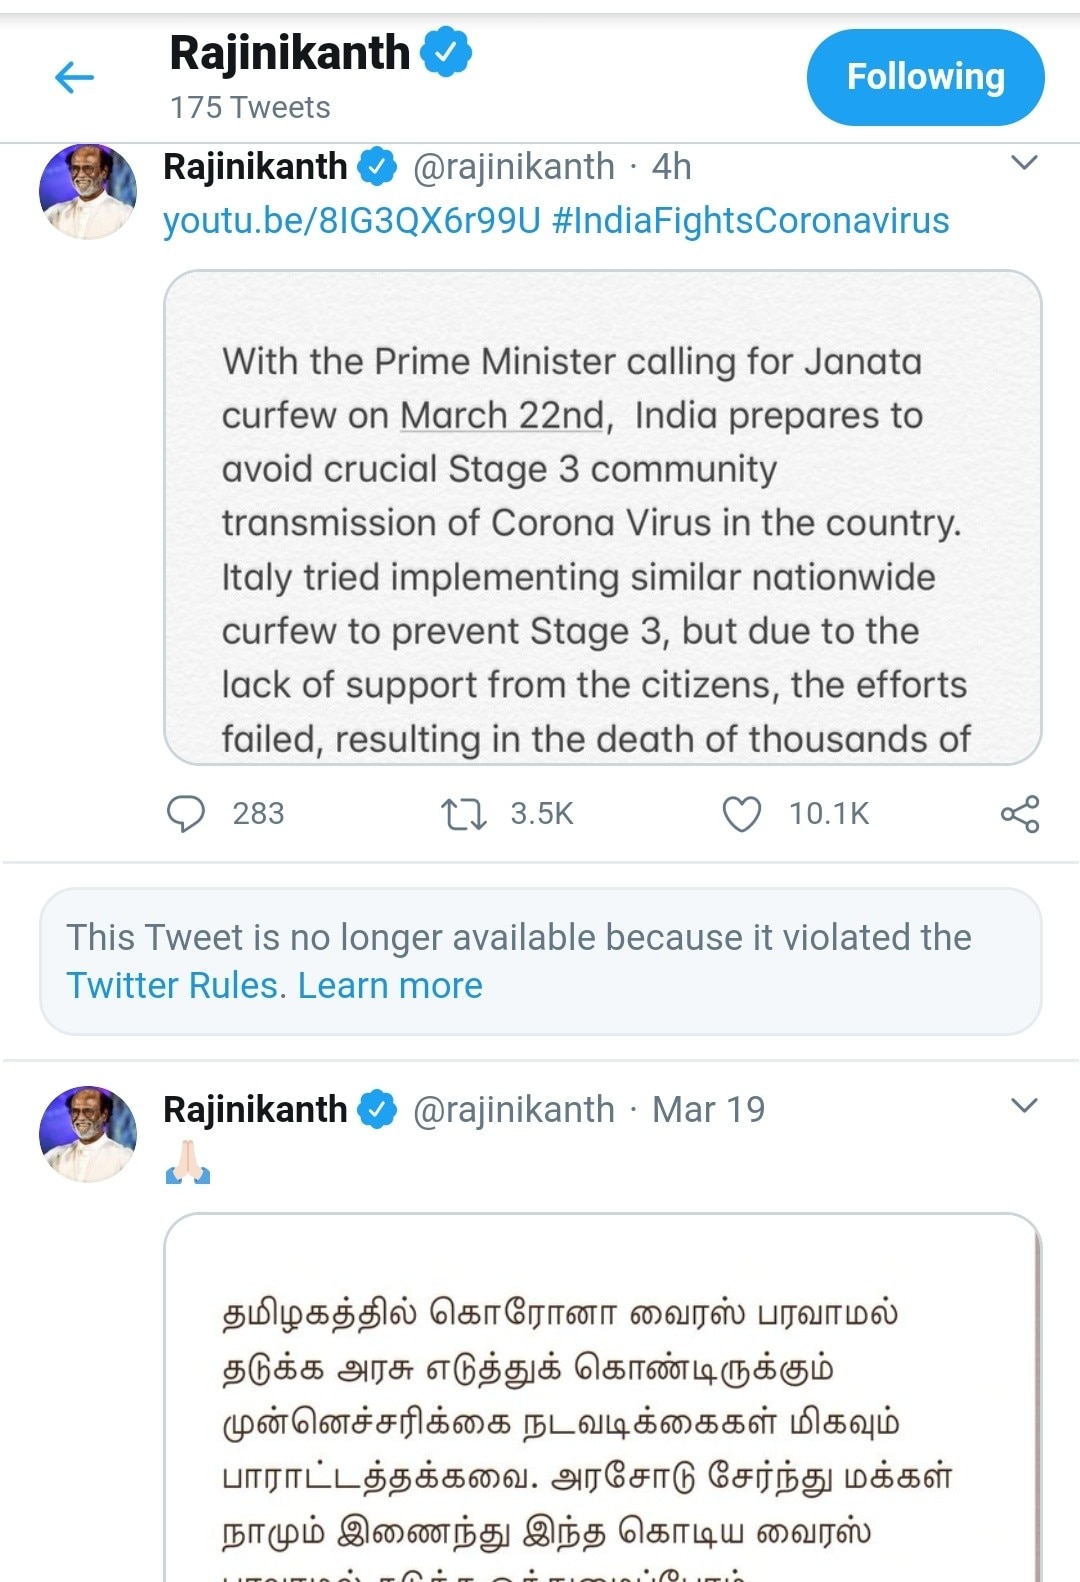1080x1582 pixels.
Task: Click the 4h tweet timestamp
Action: [x=671, y=166]
